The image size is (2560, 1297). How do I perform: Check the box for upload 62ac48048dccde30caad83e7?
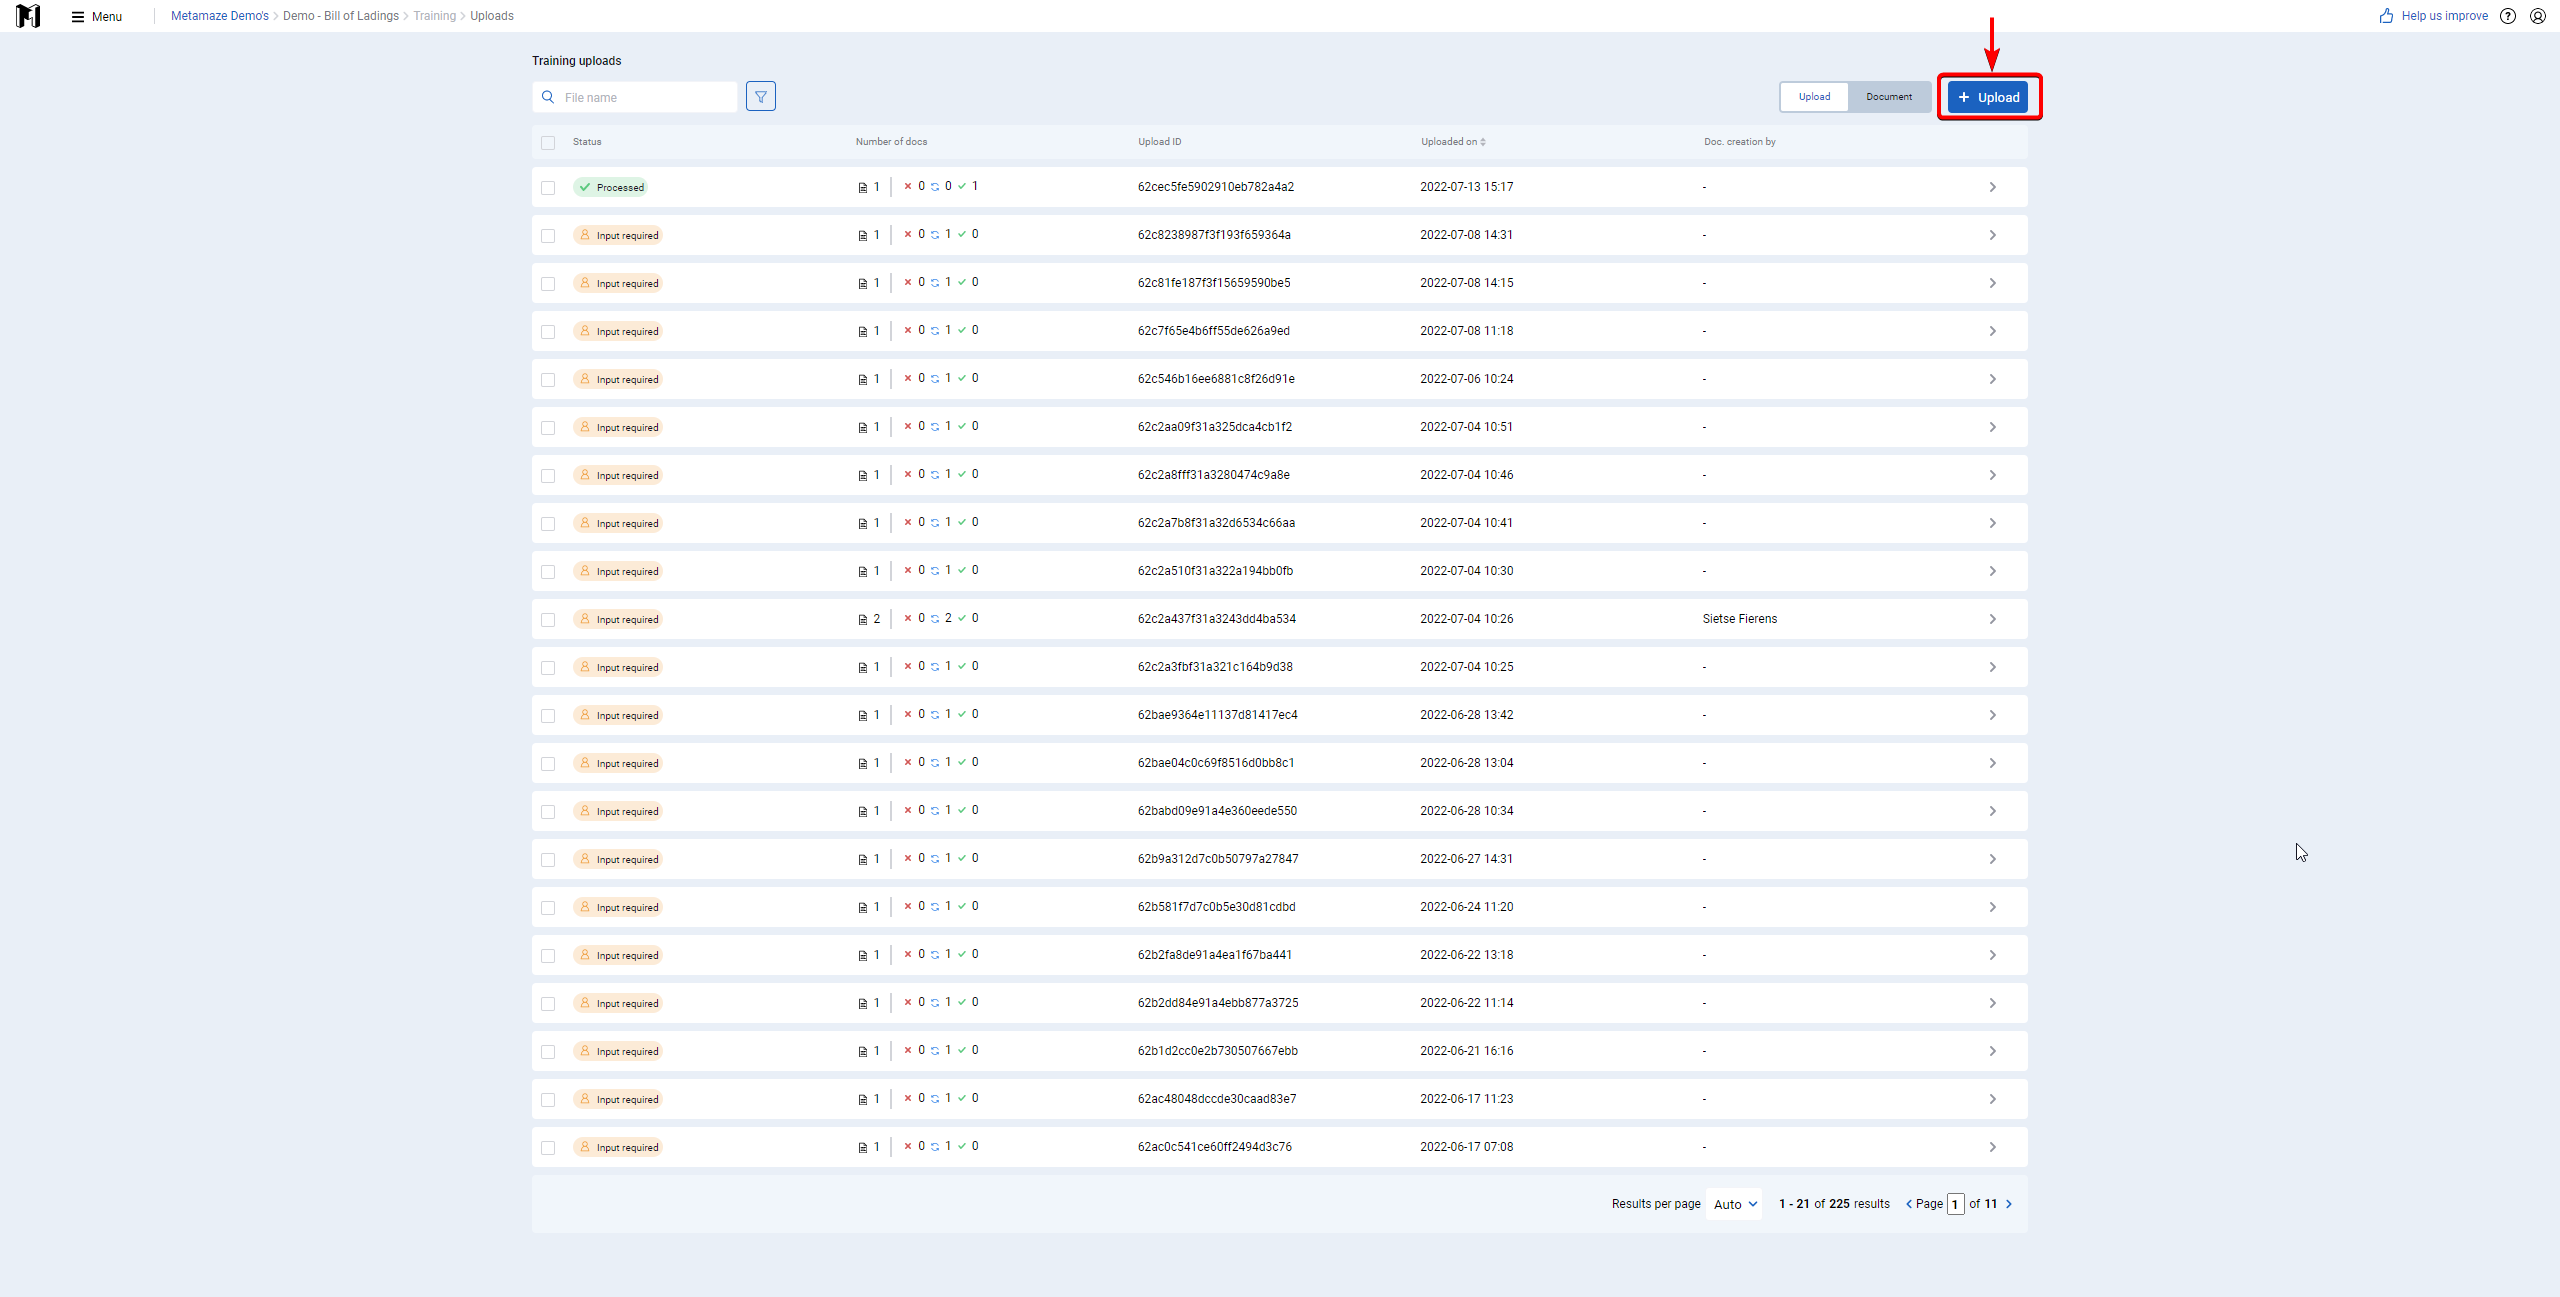pyautogui.click(x=548, y=1100)
